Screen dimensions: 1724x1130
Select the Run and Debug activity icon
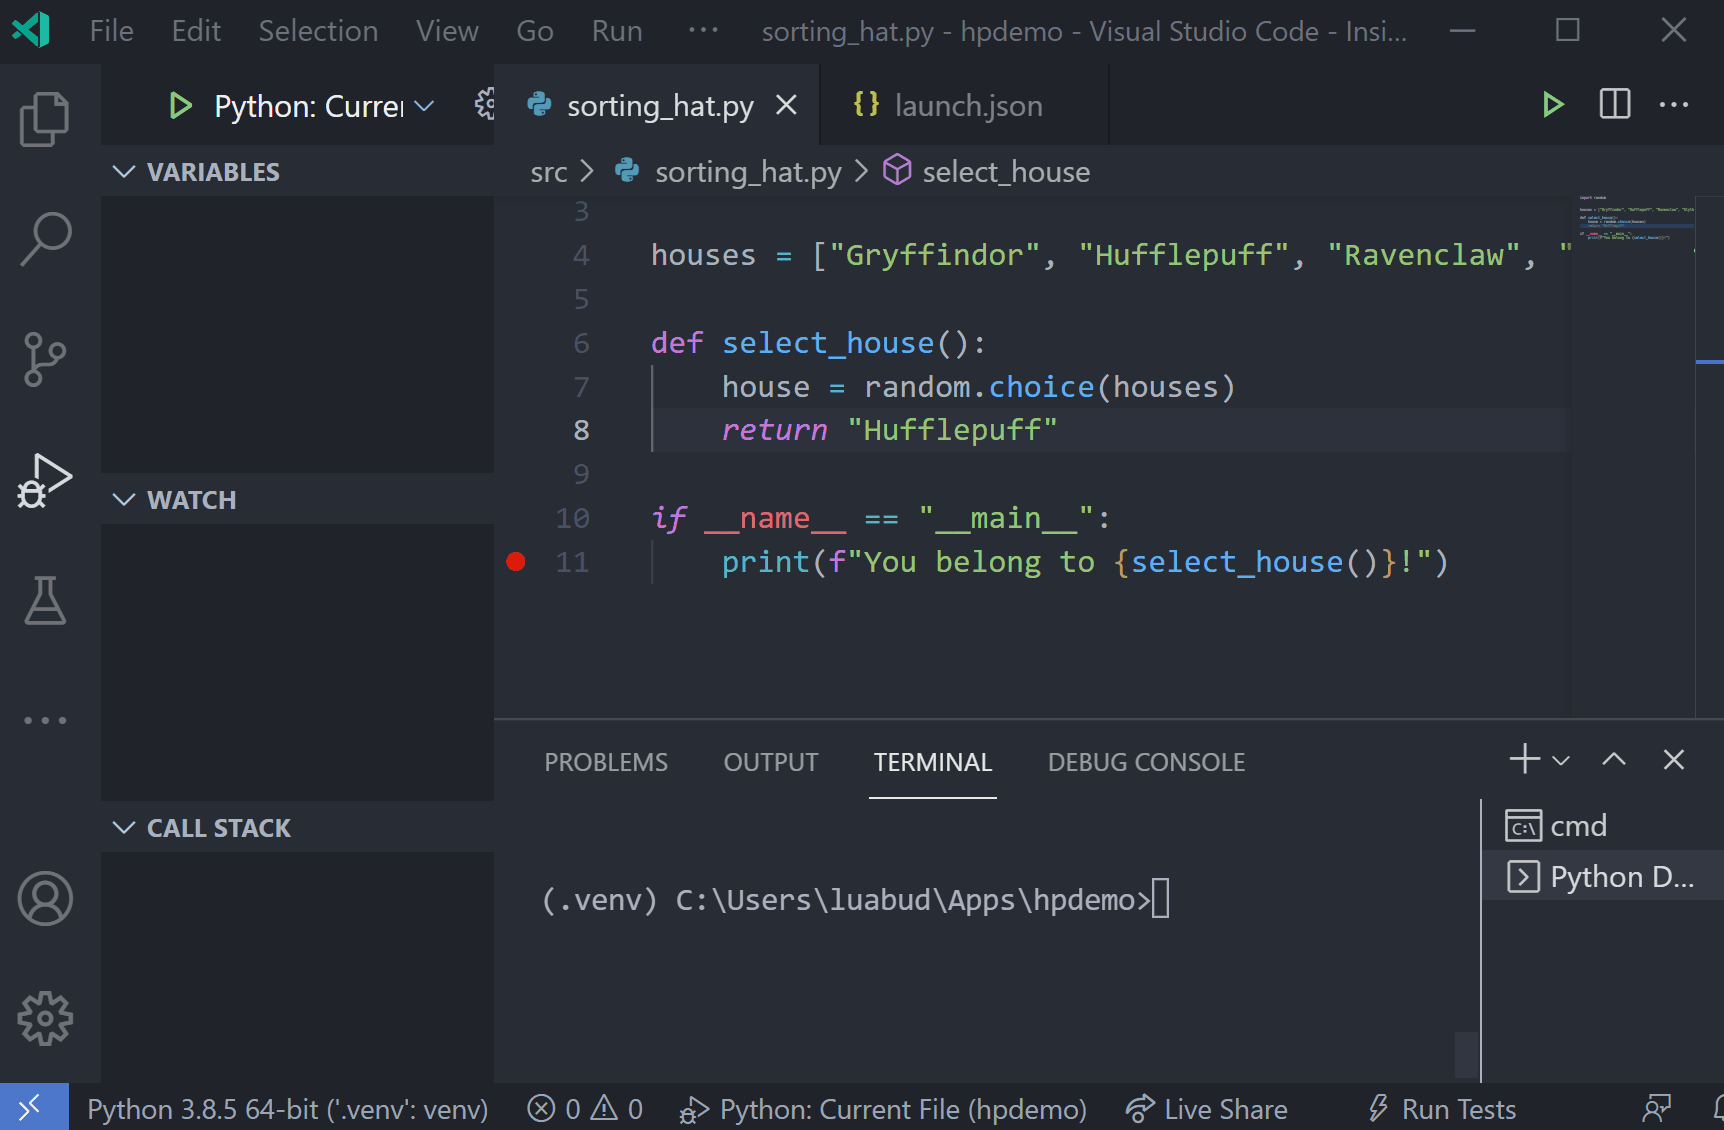pyautogui.click(x=45, y=480)
